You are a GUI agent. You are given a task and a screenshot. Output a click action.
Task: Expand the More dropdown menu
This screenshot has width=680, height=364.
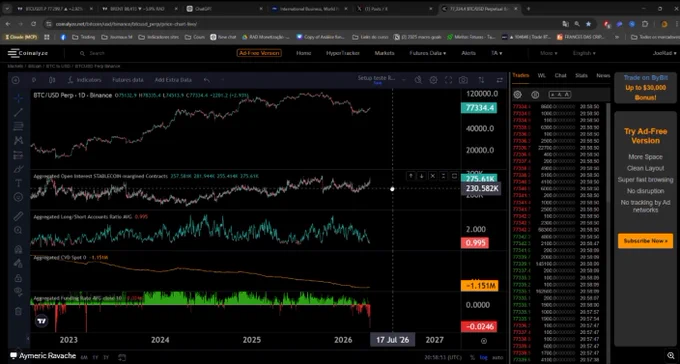549,53
